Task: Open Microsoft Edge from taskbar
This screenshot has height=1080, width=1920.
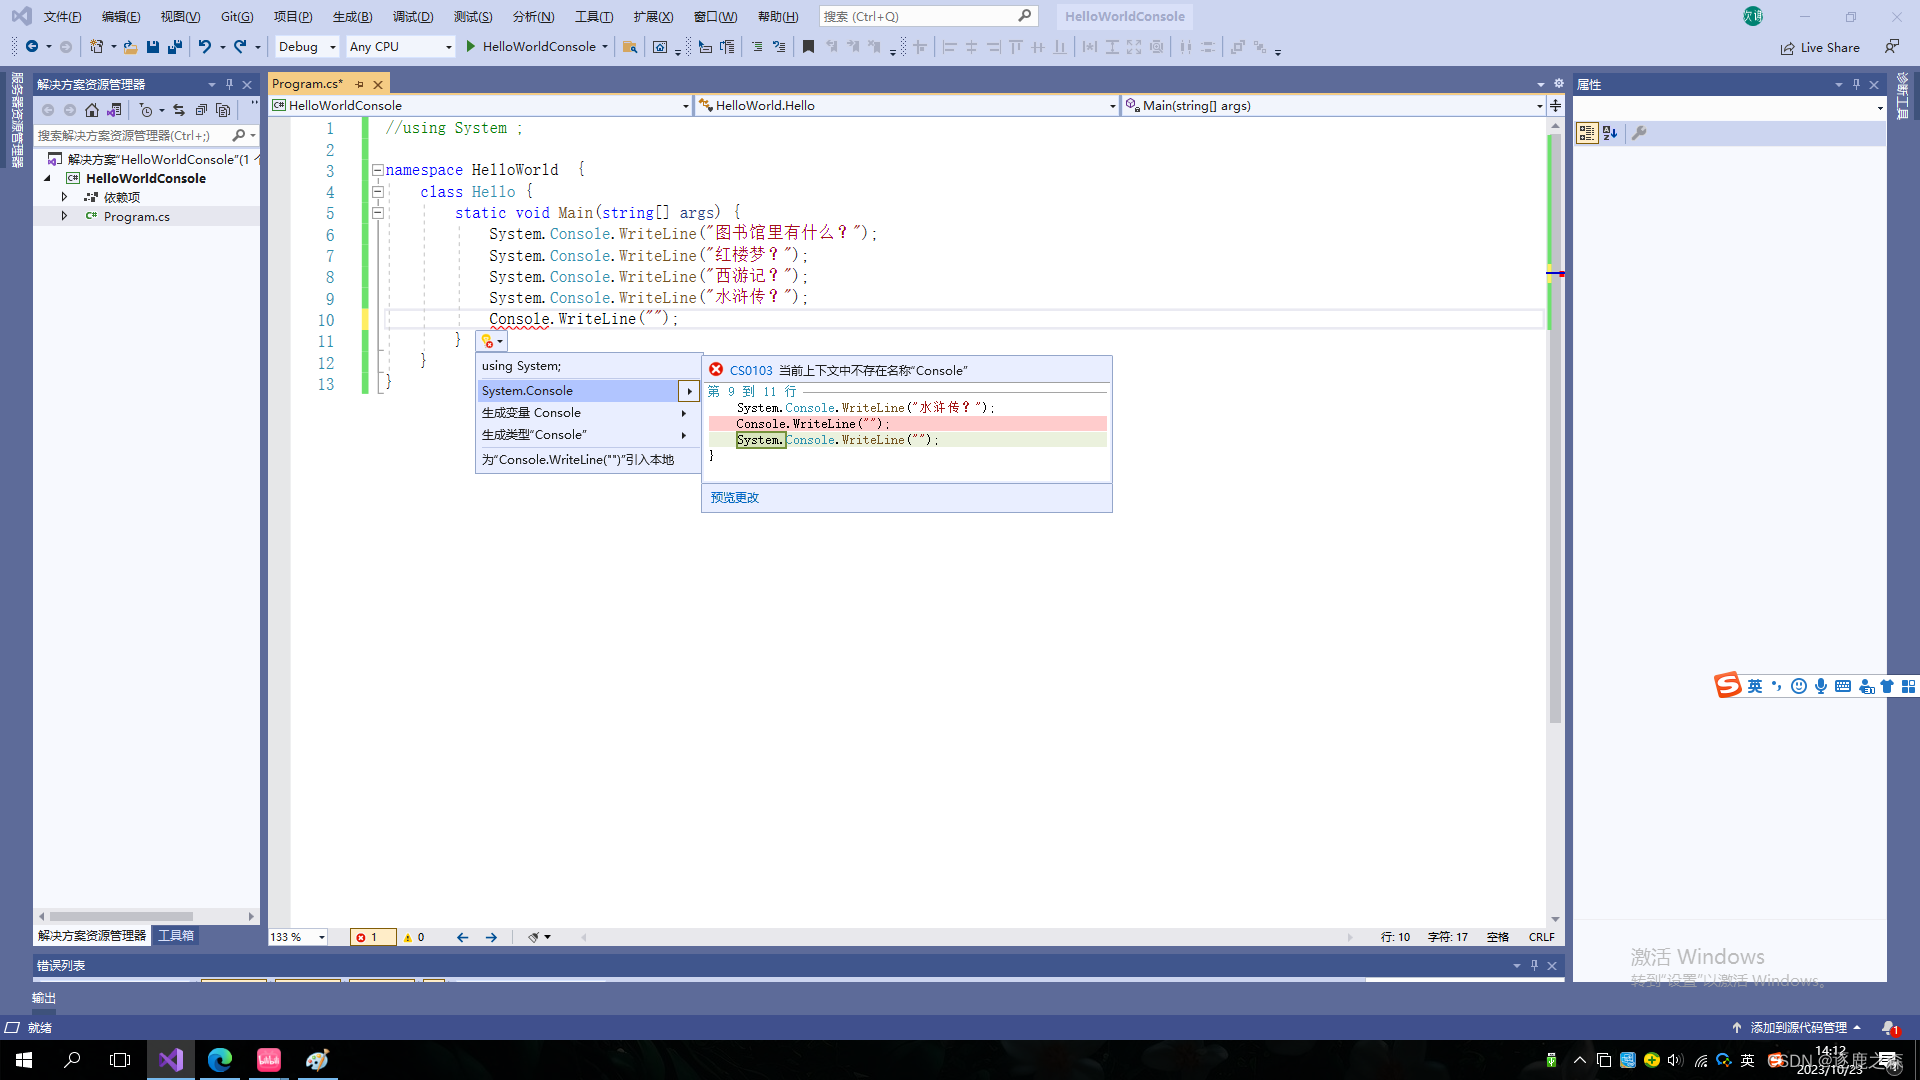Action: (x=220, y=1060)
